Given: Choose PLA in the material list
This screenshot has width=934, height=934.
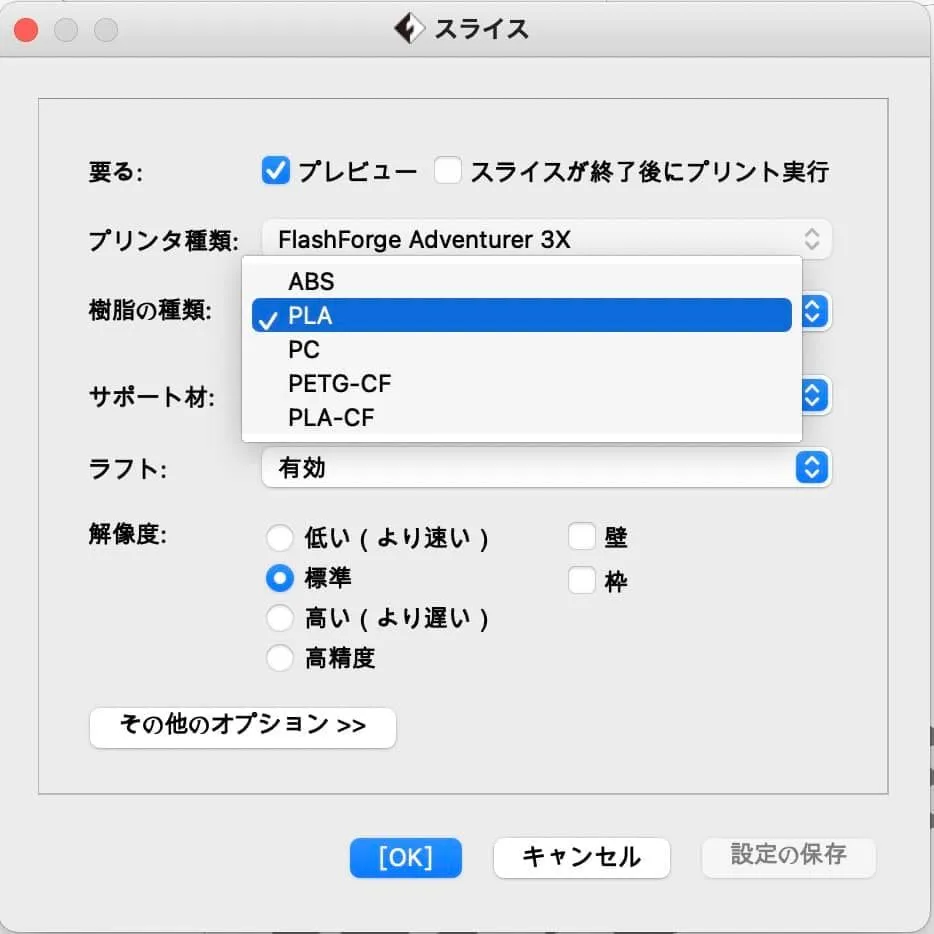Looking at the screenshot, I should [x=310, y=316].
